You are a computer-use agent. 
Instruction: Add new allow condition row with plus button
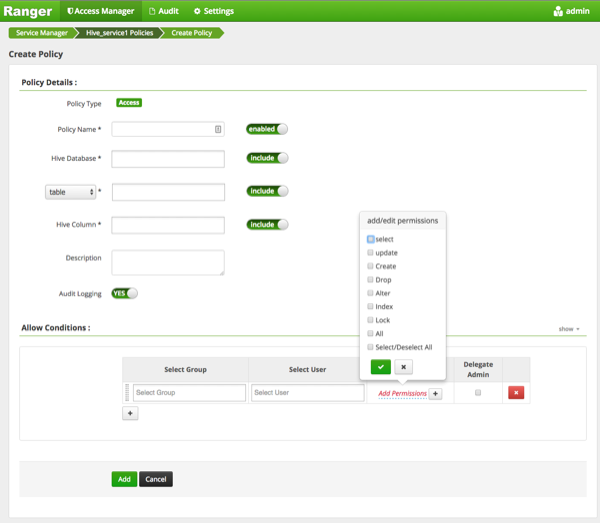tap(130, 413)
